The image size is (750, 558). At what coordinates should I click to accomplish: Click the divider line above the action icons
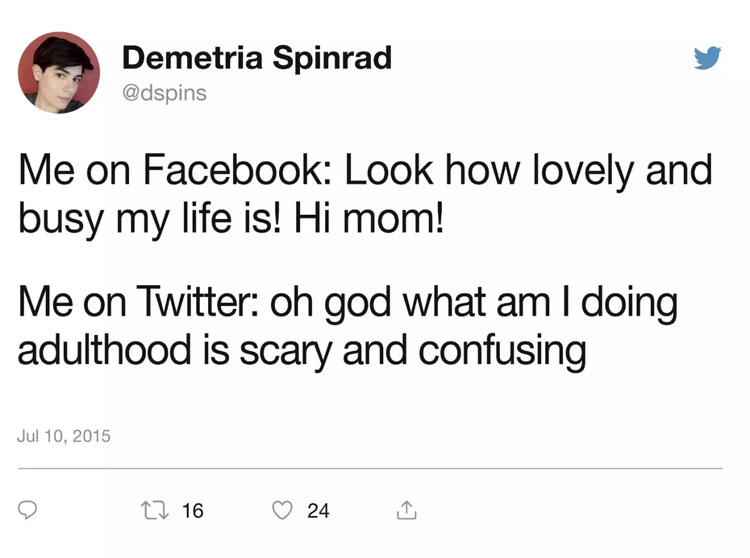click(370, 468)
